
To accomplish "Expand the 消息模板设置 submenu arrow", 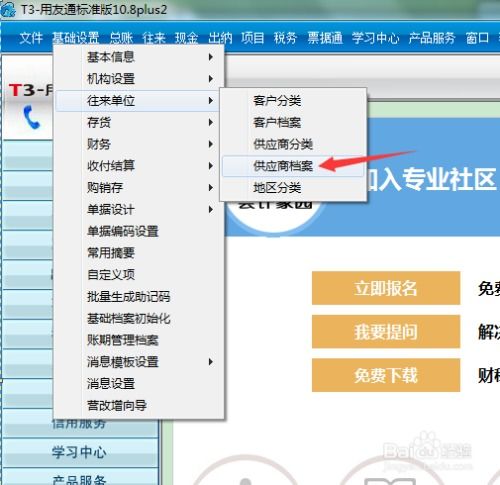I will tap(211, 362).
